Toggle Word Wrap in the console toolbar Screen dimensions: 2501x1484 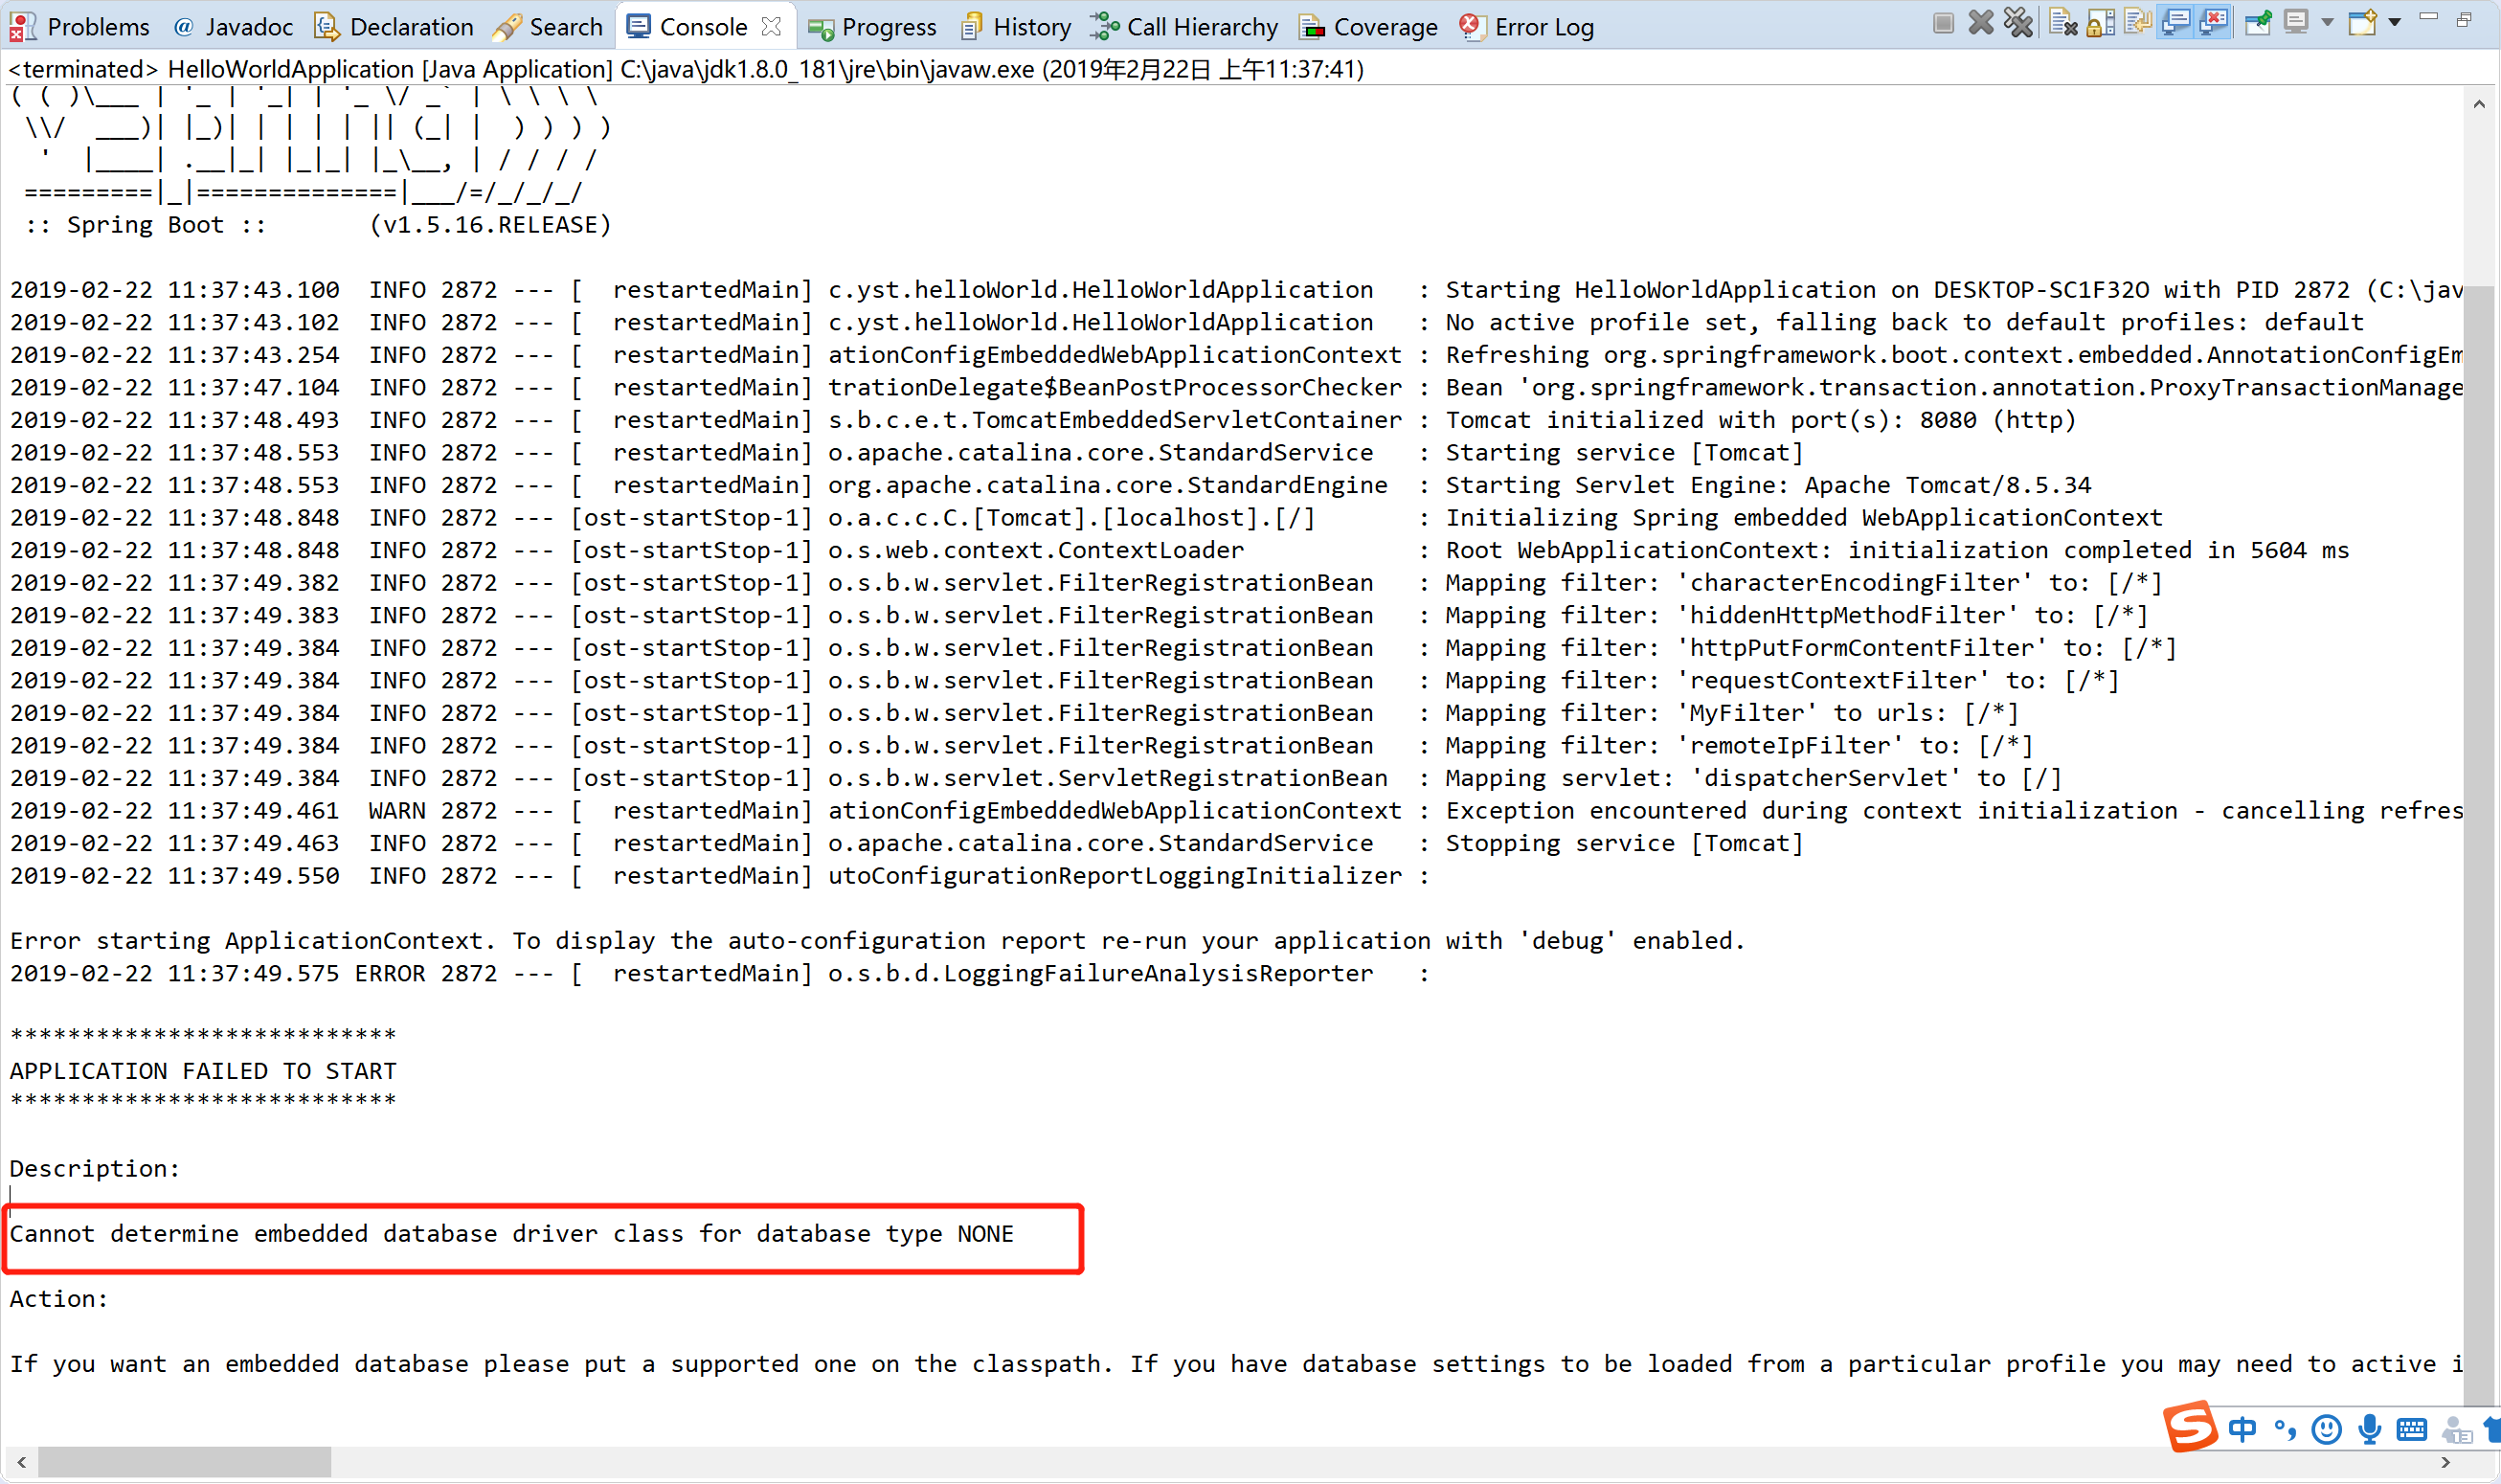click(x=2138, y=24)
